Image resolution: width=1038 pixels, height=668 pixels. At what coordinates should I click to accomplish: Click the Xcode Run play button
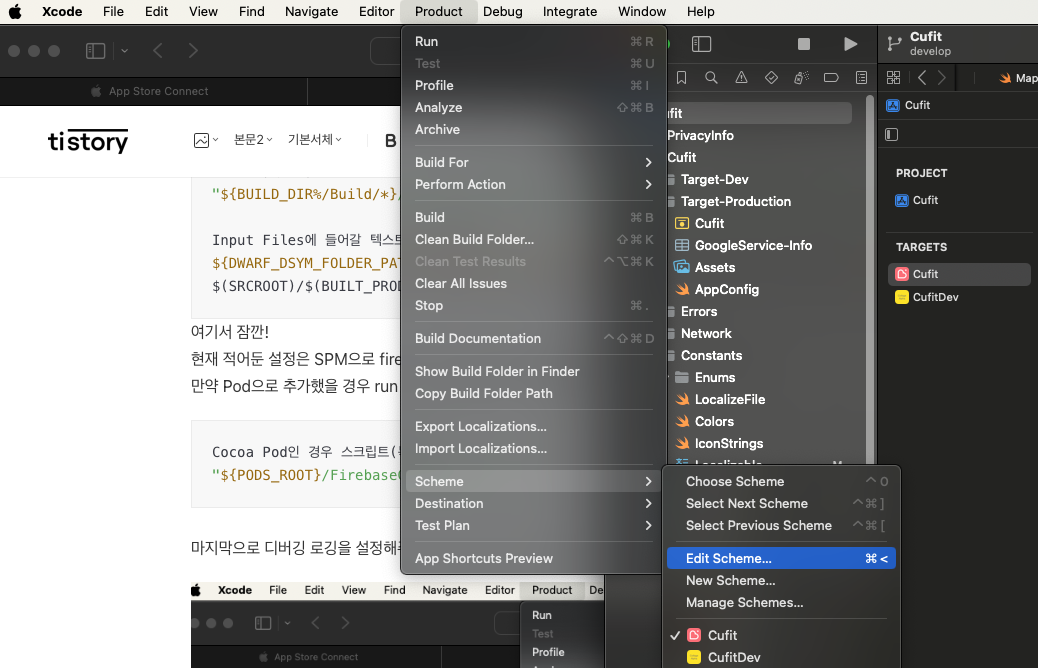851,44
